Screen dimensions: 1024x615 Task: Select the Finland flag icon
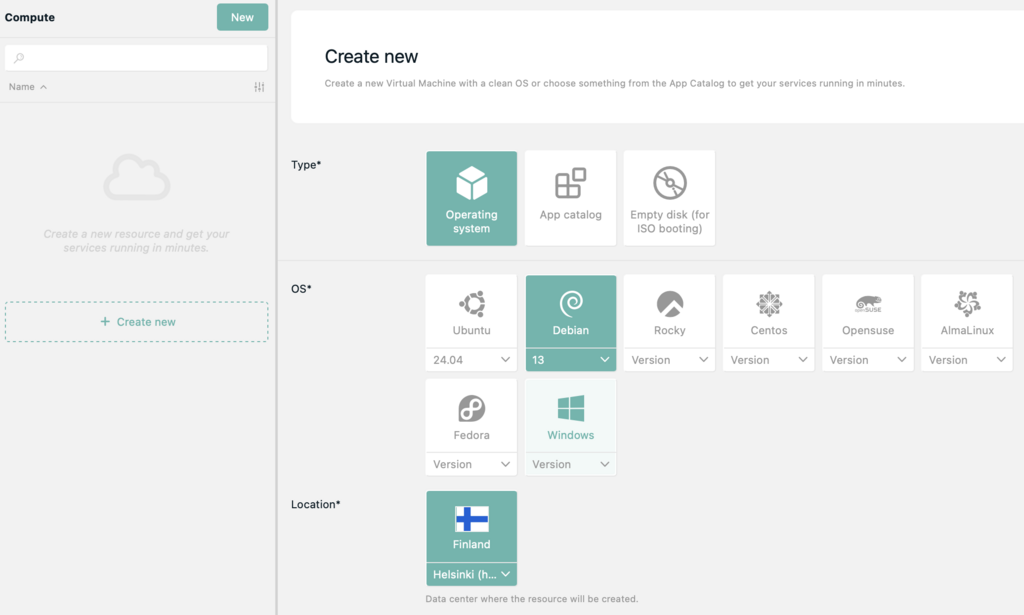[x=472, y=519]
